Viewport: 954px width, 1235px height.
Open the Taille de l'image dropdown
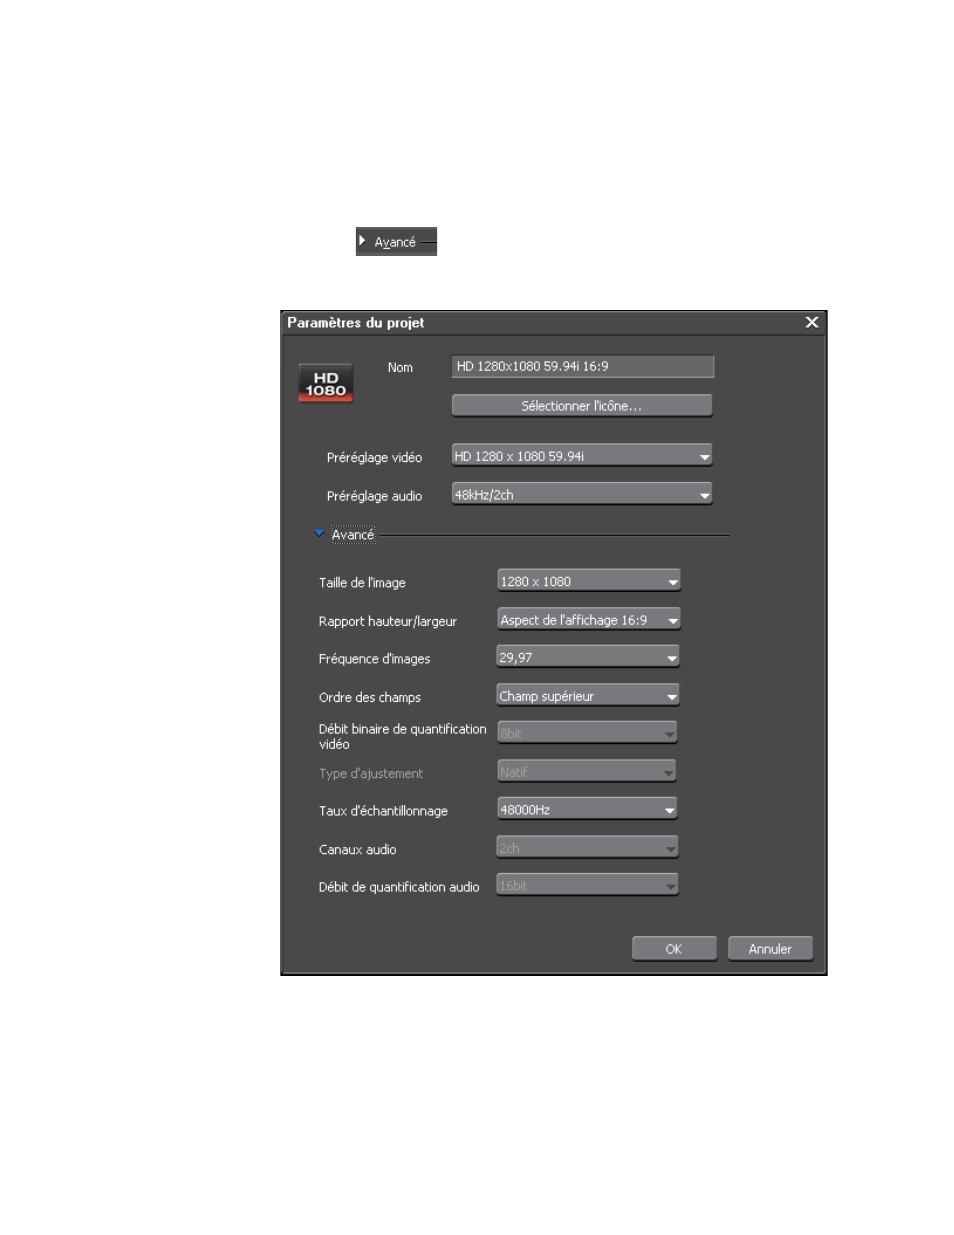click(x=589, y=581)
